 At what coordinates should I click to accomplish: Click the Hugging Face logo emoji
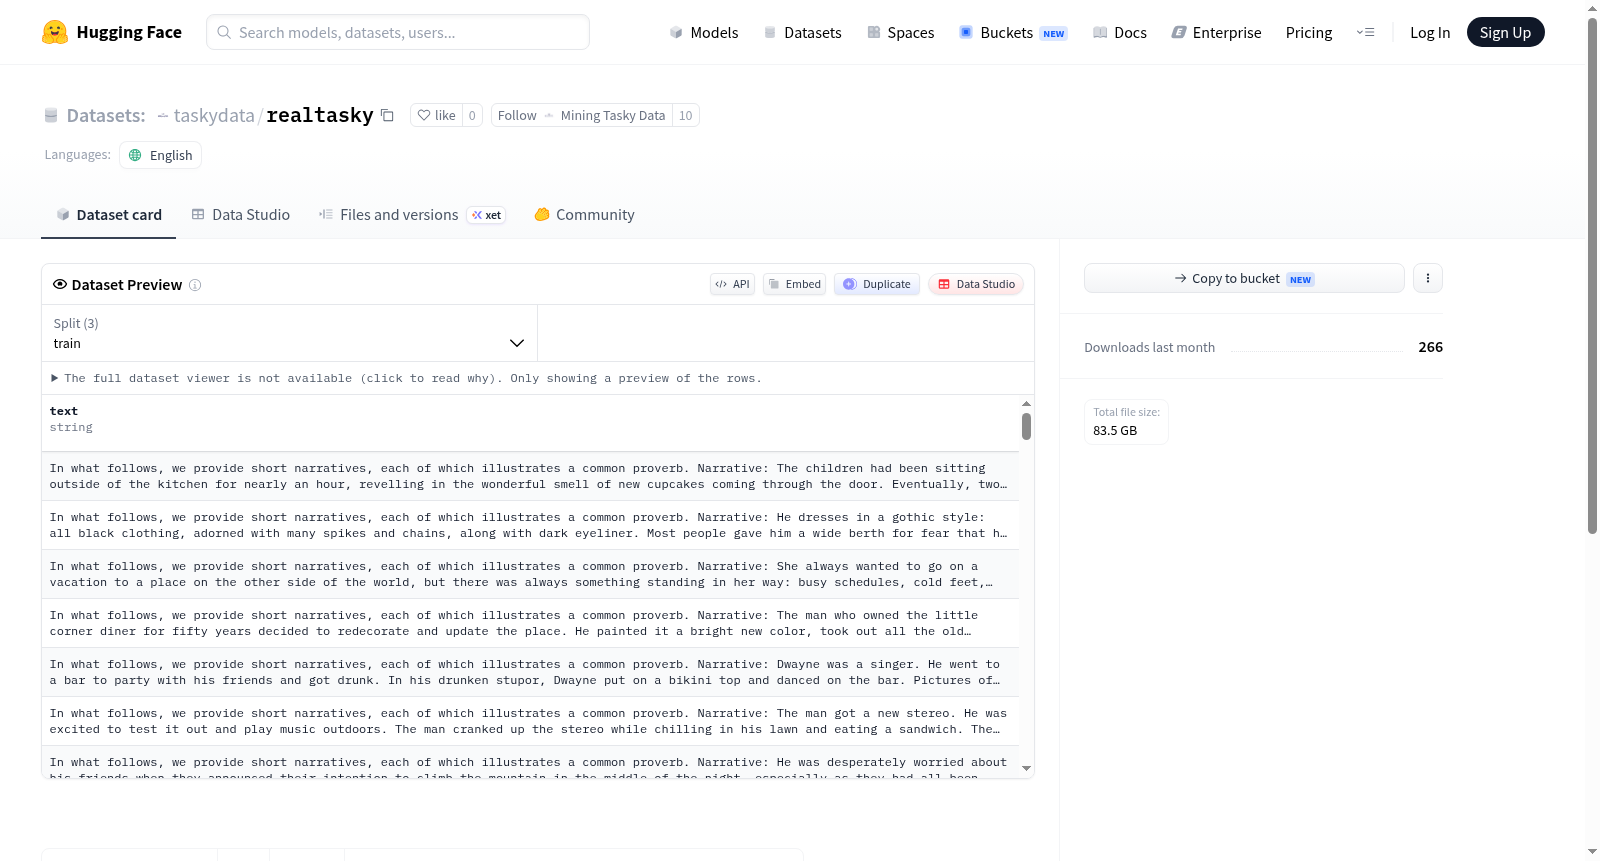pos(55,32)
